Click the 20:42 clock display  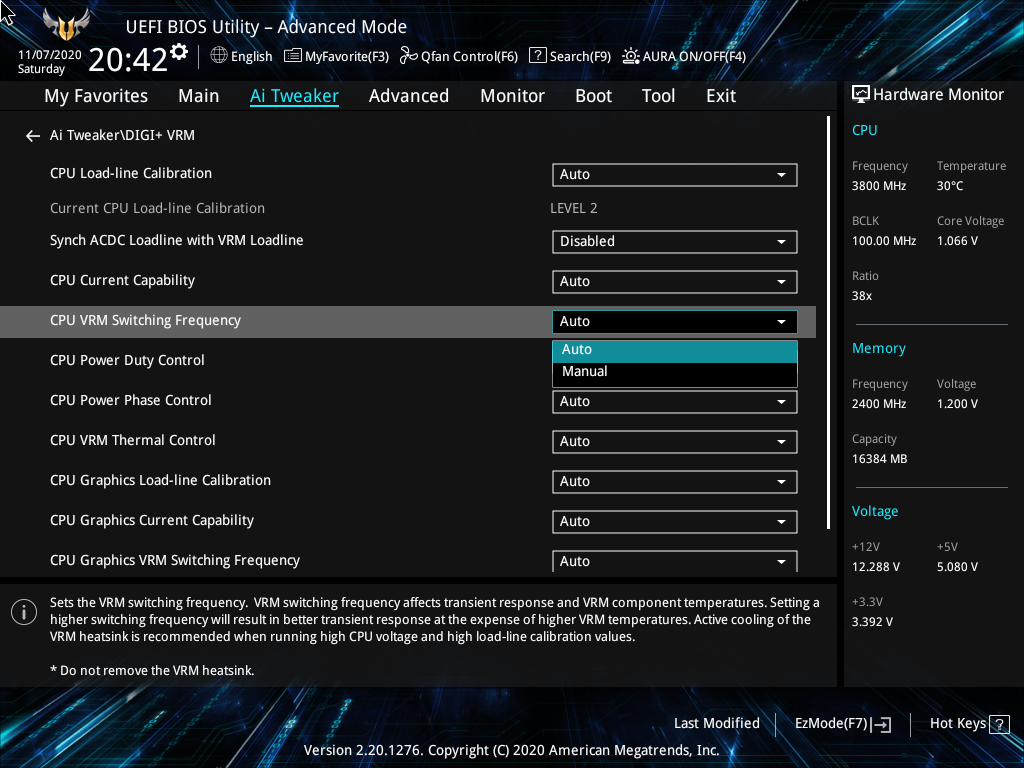coord(127,60)
